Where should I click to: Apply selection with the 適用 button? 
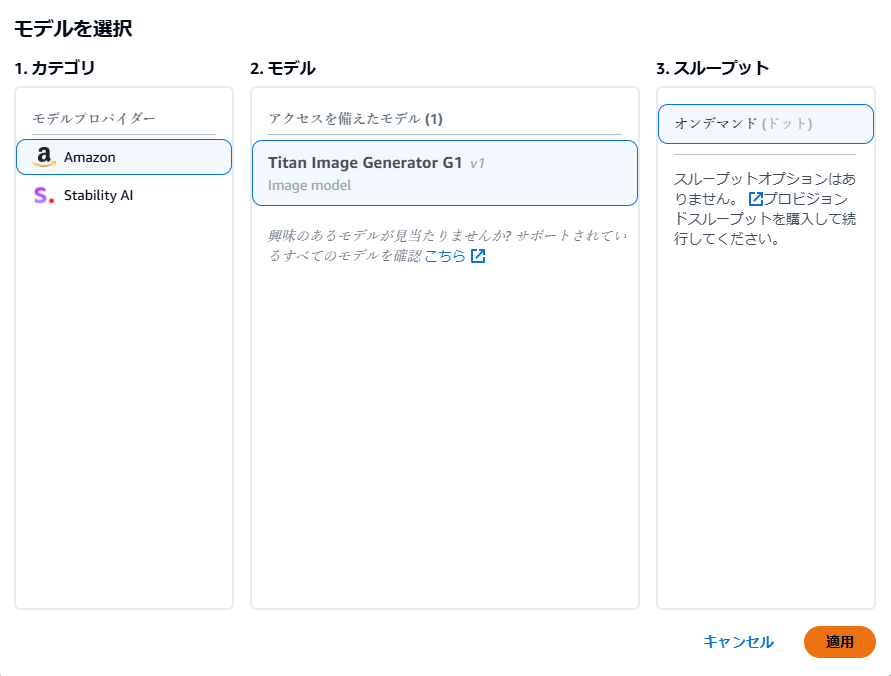[839, 642]
